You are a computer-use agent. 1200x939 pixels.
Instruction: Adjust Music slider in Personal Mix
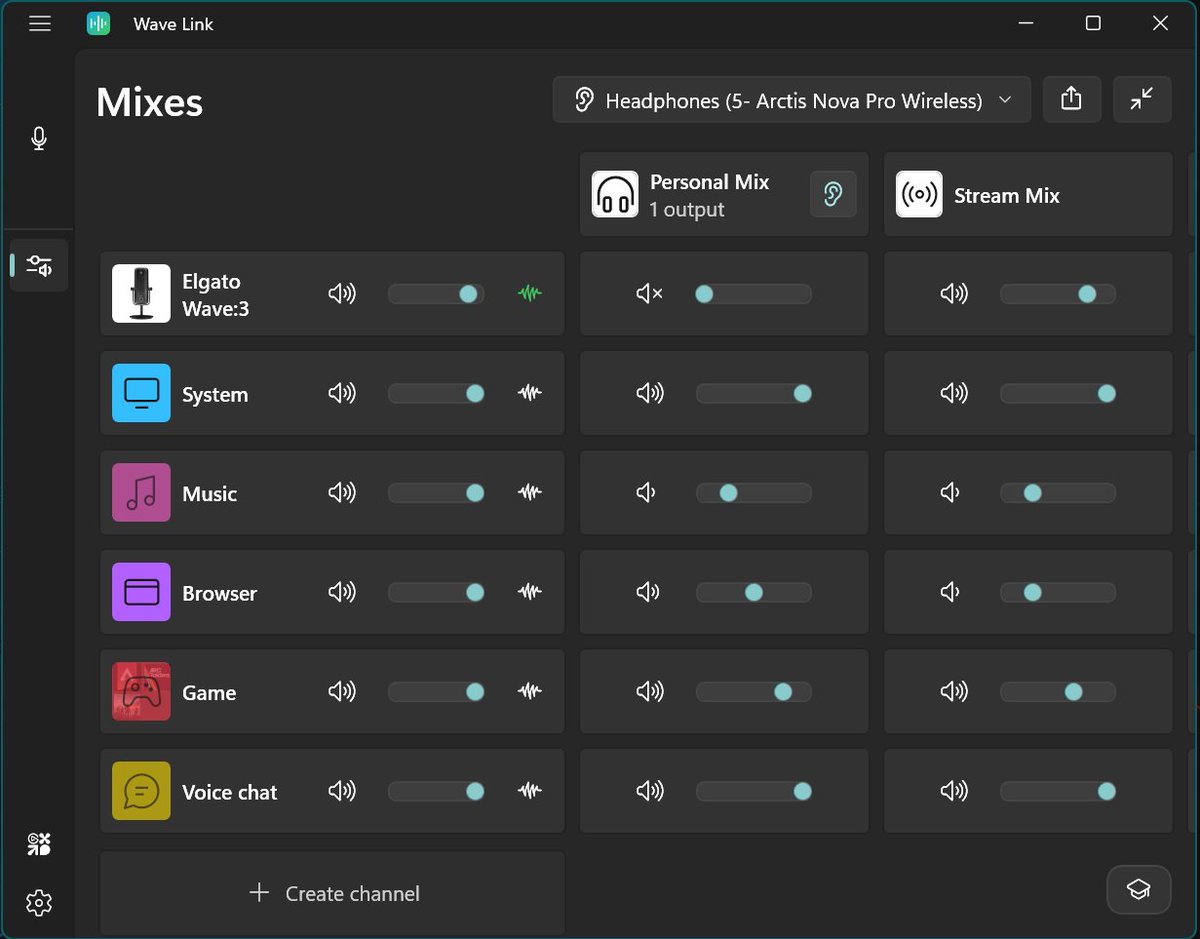click(x=754, y=492)
